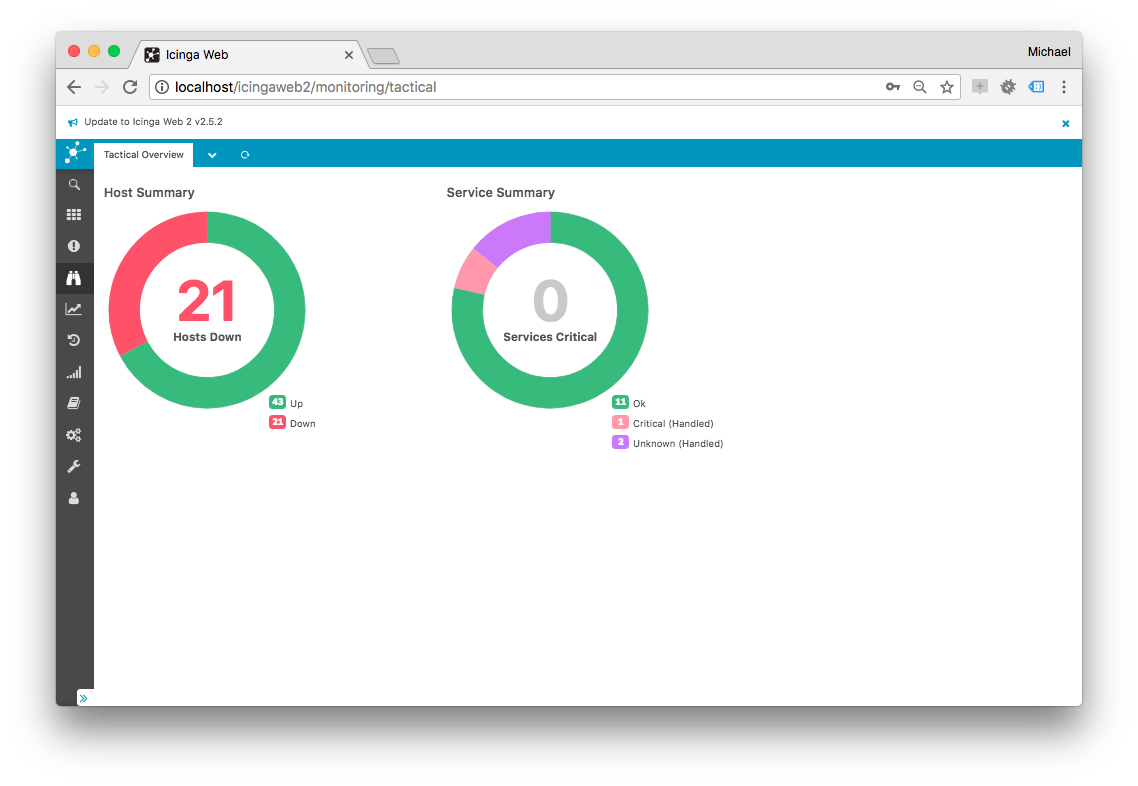This screenshot has width=1138, height=786.
Task: Click the grey plus extension icon
Action: click(x=980, y=87)
